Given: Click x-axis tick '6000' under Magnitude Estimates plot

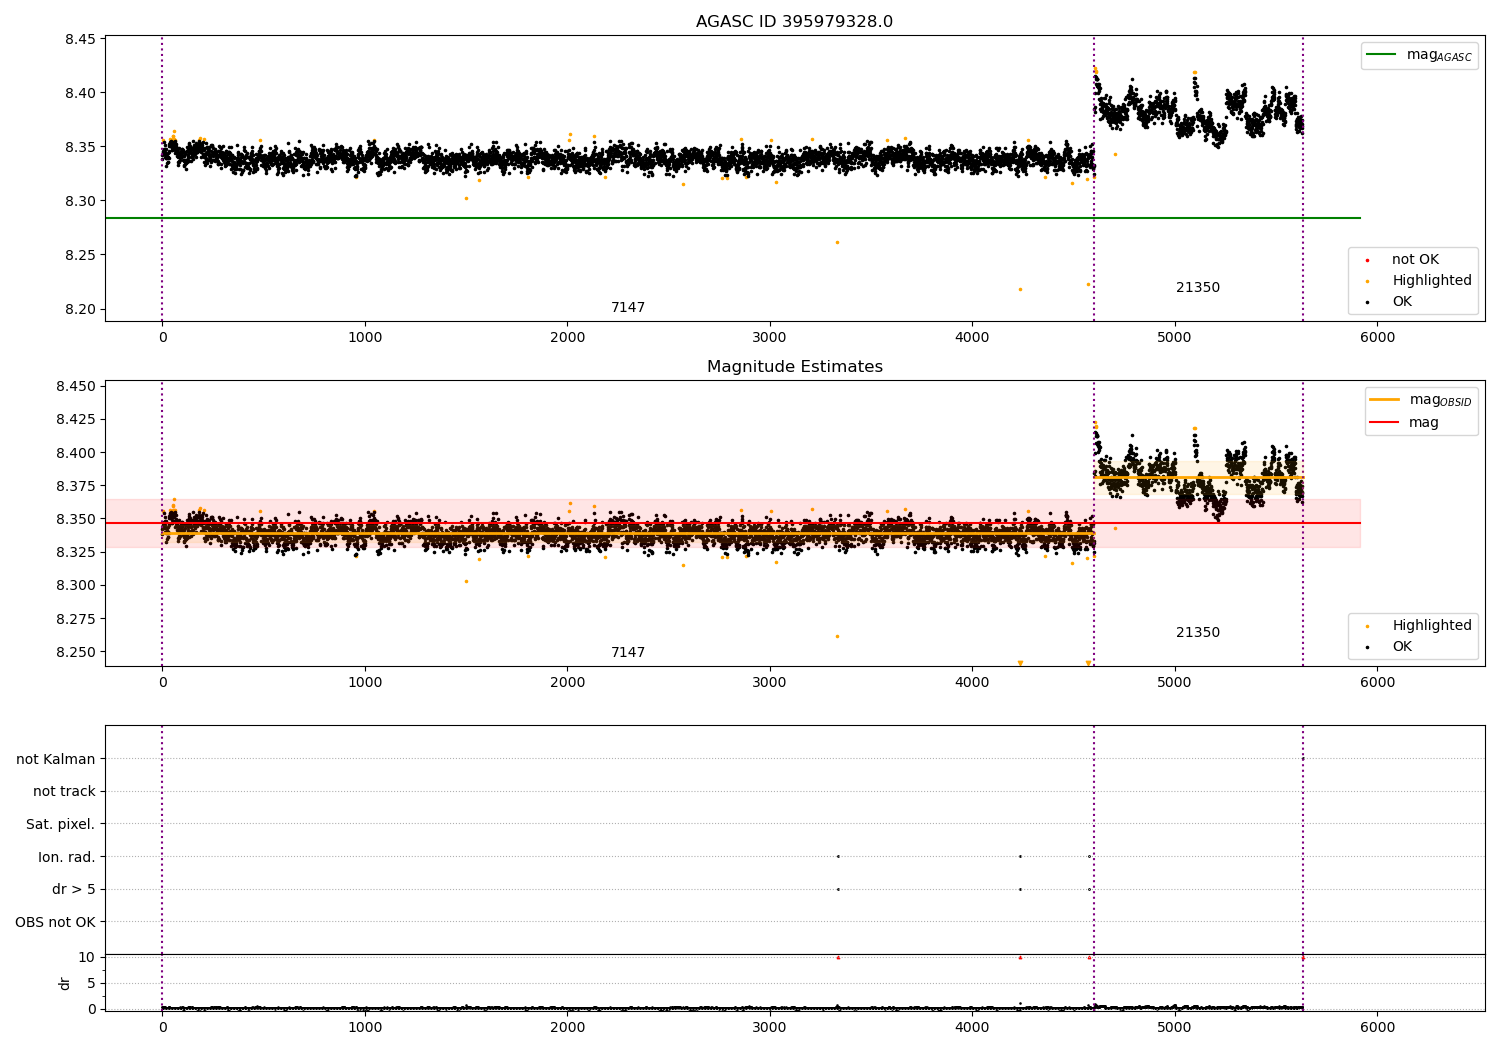Looking at the screenshot, I should [1377, 683].
